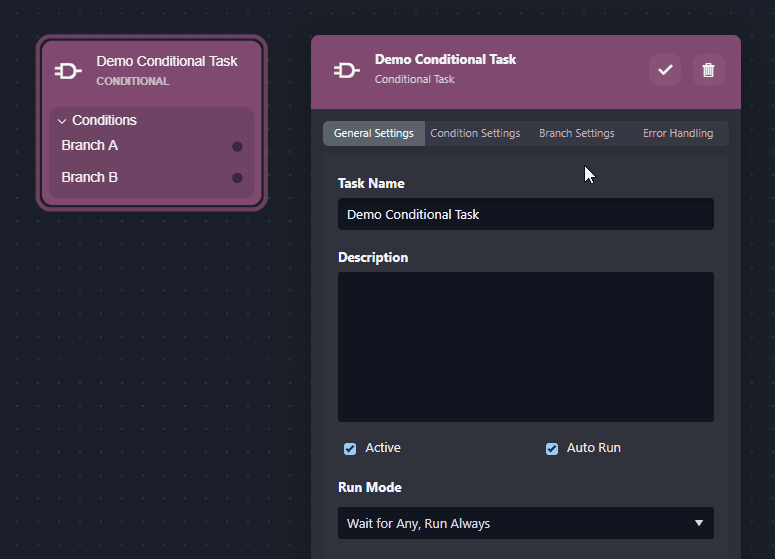Open the Branch Settings tab
The width and height of the screenshot is (775, 559).
[576, 133]
